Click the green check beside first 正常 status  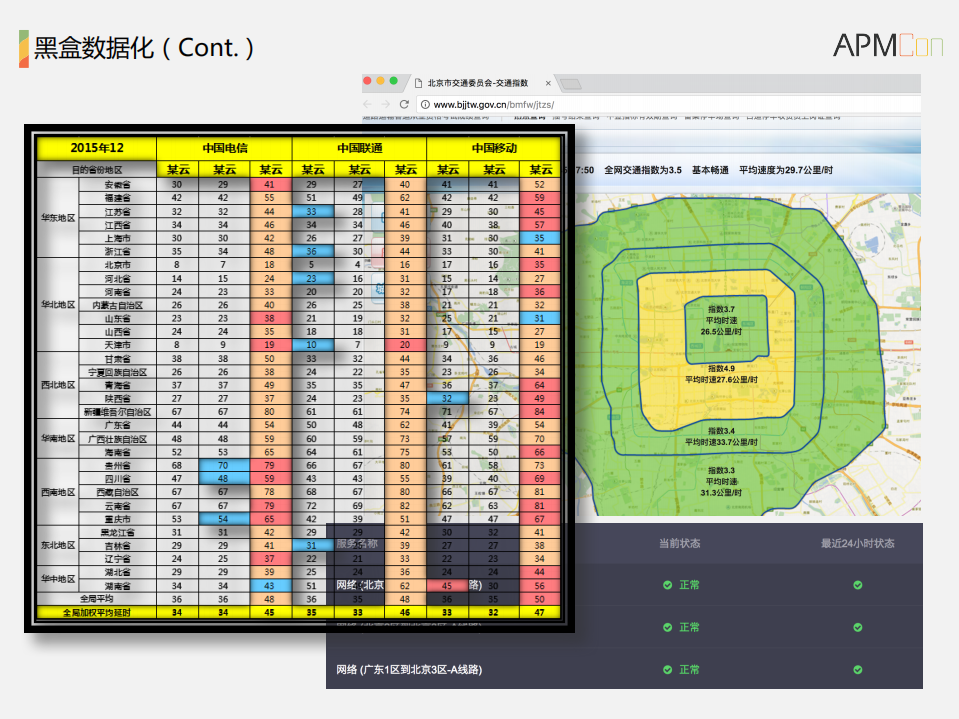[x=667, y=585]
